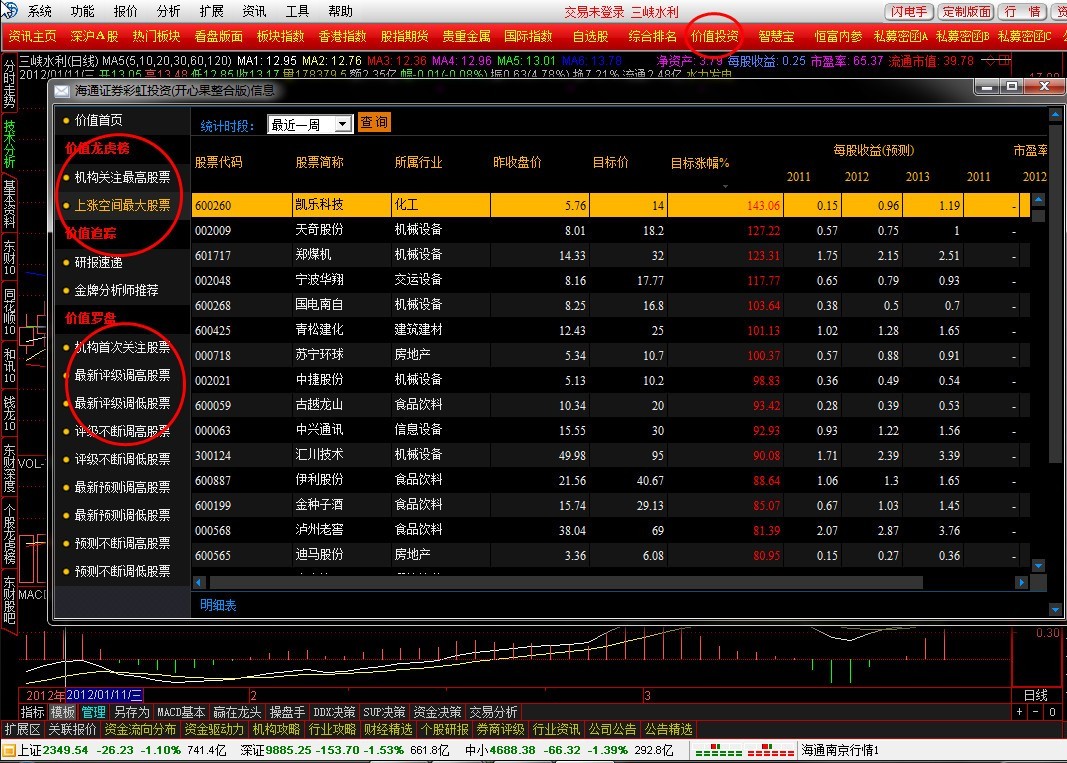Image resolution: width=1067 pixels, height=763 pixels.
Task: Open the 报价 menu
Action: 125,11
